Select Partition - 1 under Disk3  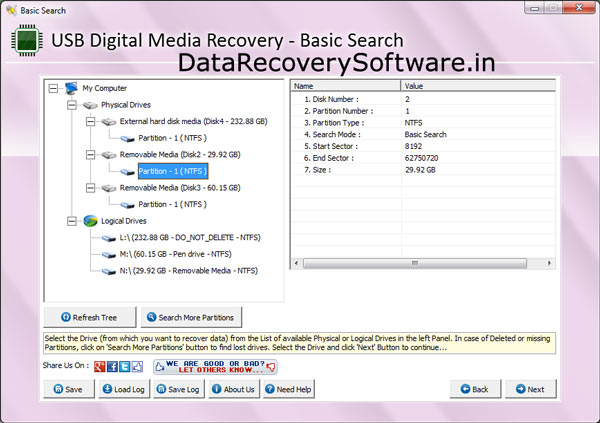pos(172,204)
